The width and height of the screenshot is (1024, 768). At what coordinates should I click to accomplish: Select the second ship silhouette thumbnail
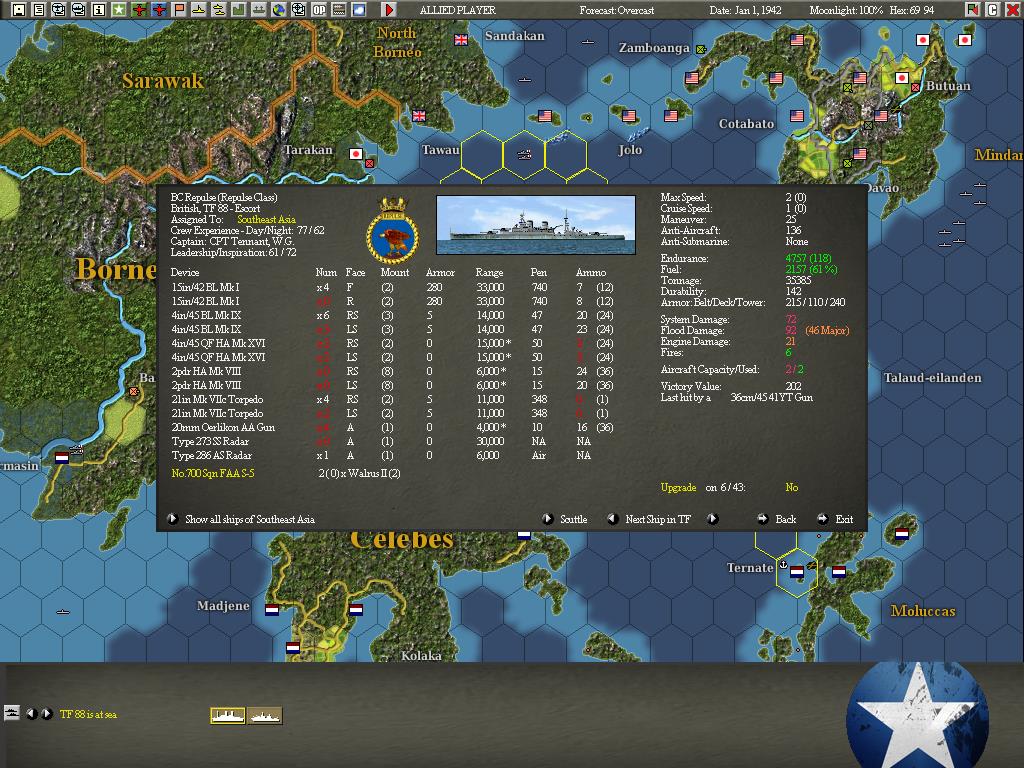tap(264, 716)
